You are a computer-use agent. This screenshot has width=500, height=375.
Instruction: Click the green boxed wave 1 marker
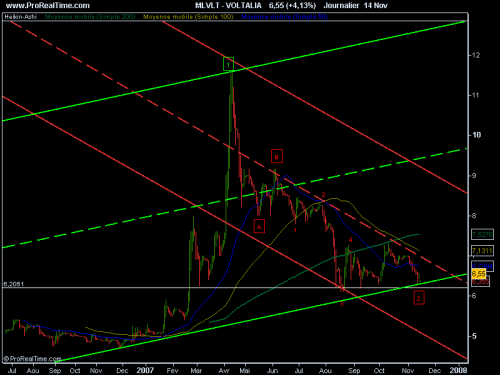pyautogui.click(x=228, y=64)
